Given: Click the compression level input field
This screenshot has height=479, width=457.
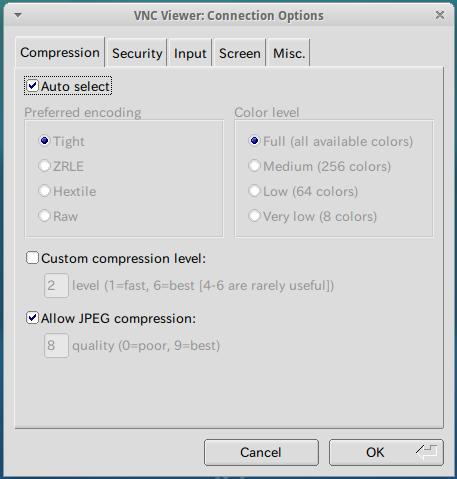Looking at the screenshot, I should [56, 285].
